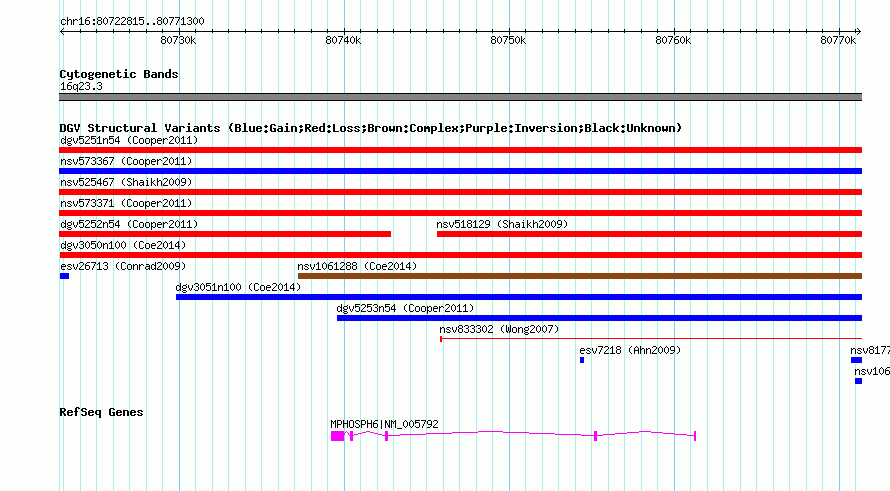The width and height of the screenshot is (890, 491).
Task: Click the 80770k ruler position
Action: tap(838, 40)
